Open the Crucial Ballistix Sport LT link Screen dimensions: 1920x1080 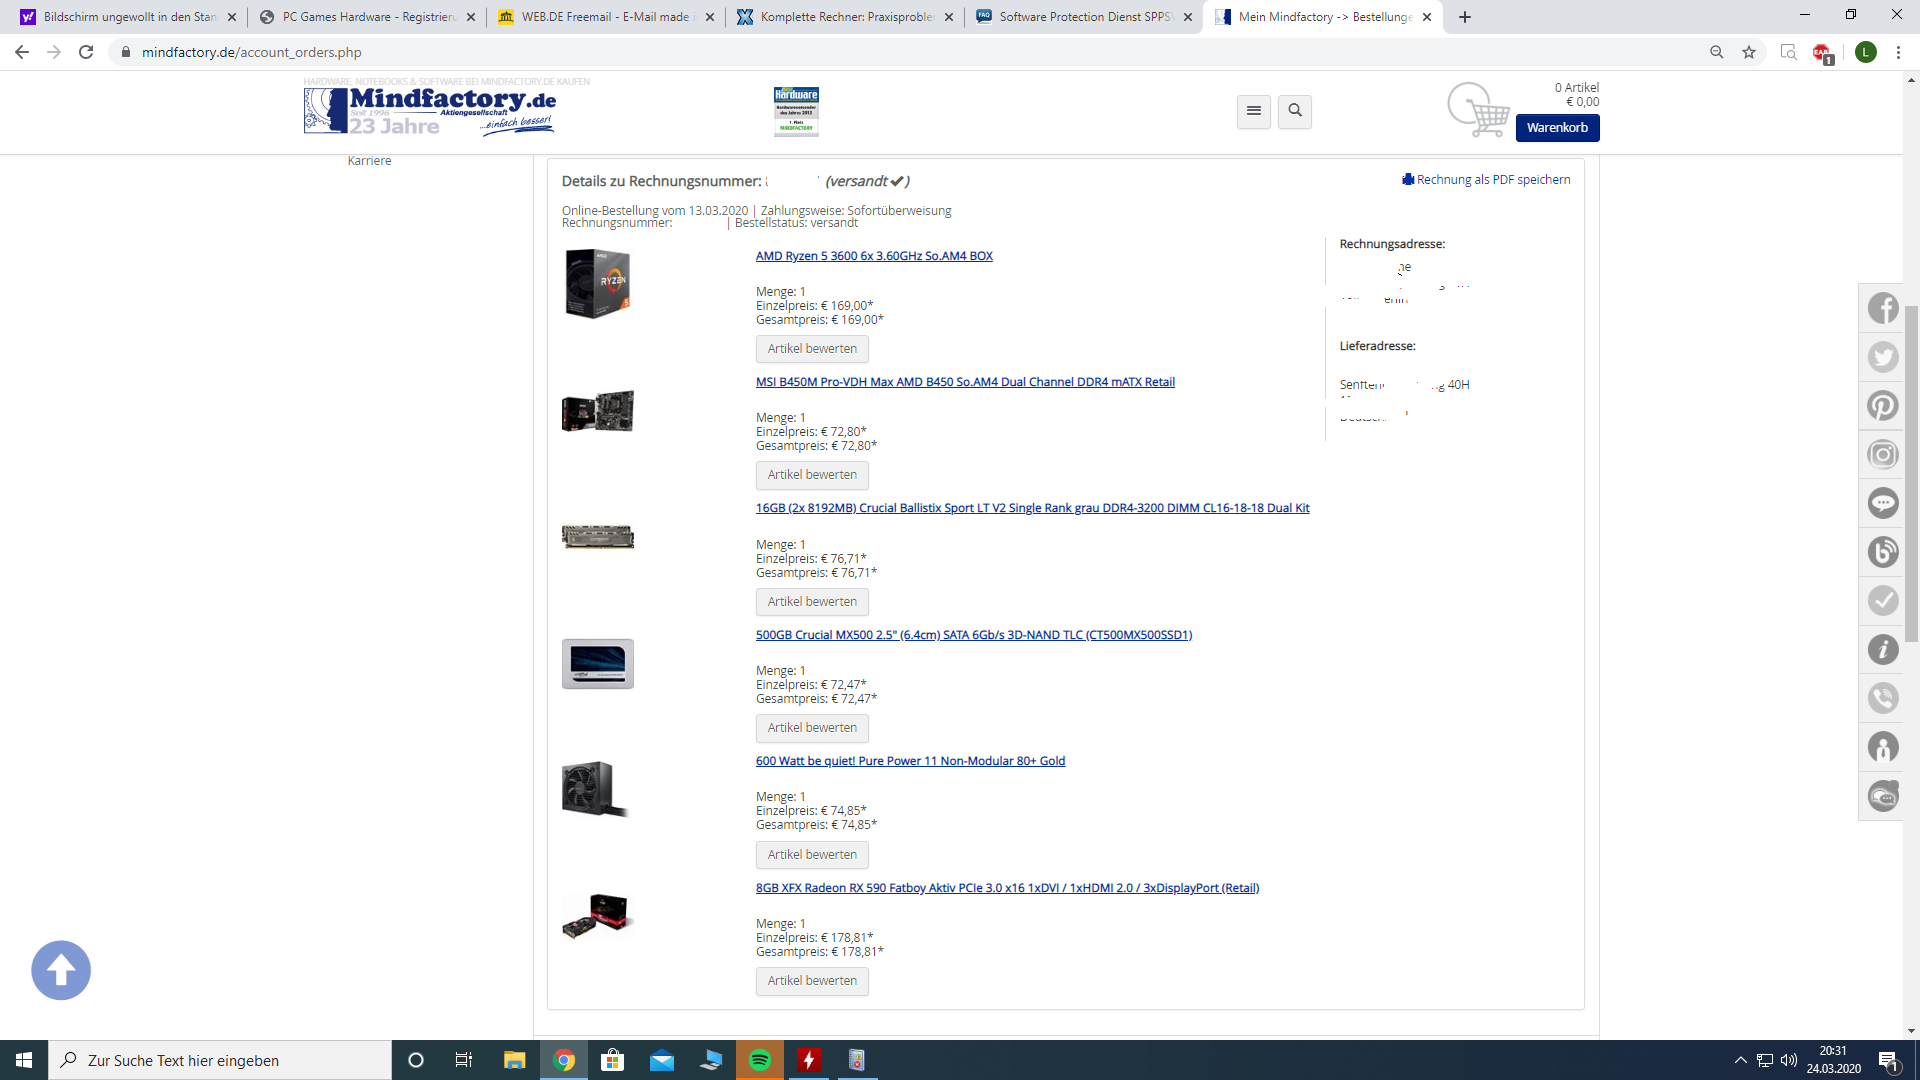coord(1032,508)
